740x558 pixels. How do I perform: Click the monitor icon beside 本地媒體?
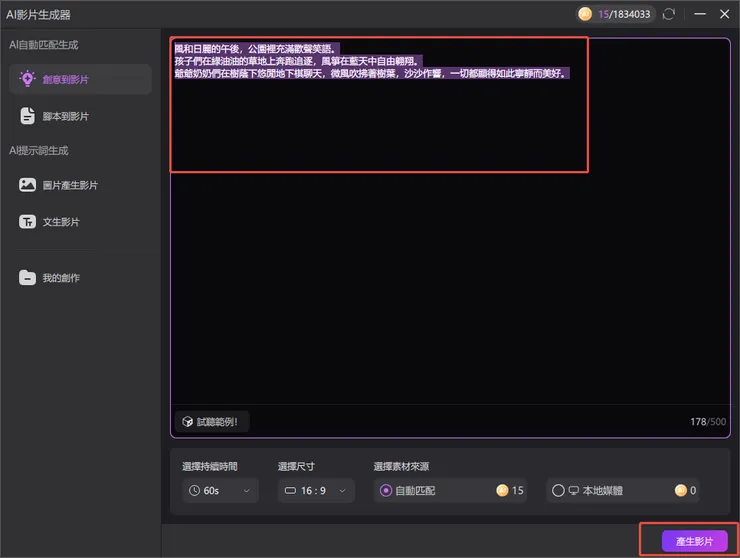click(573, 490)
